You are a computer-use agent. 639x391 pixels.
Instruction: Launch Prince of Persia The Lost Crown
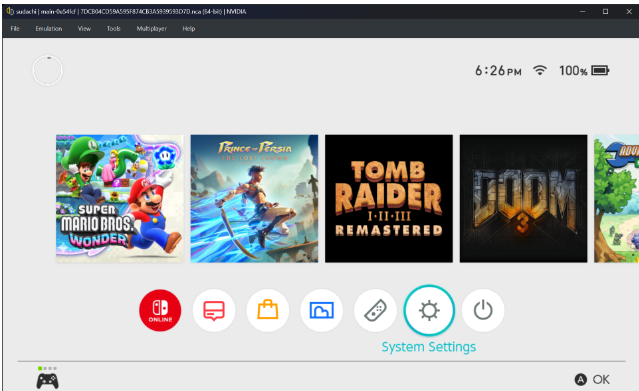[x=254, y=199]
